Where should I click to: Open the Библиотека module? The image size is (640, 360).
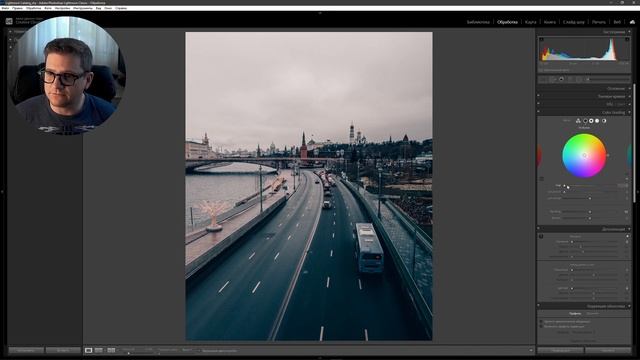tap(478, 22)
